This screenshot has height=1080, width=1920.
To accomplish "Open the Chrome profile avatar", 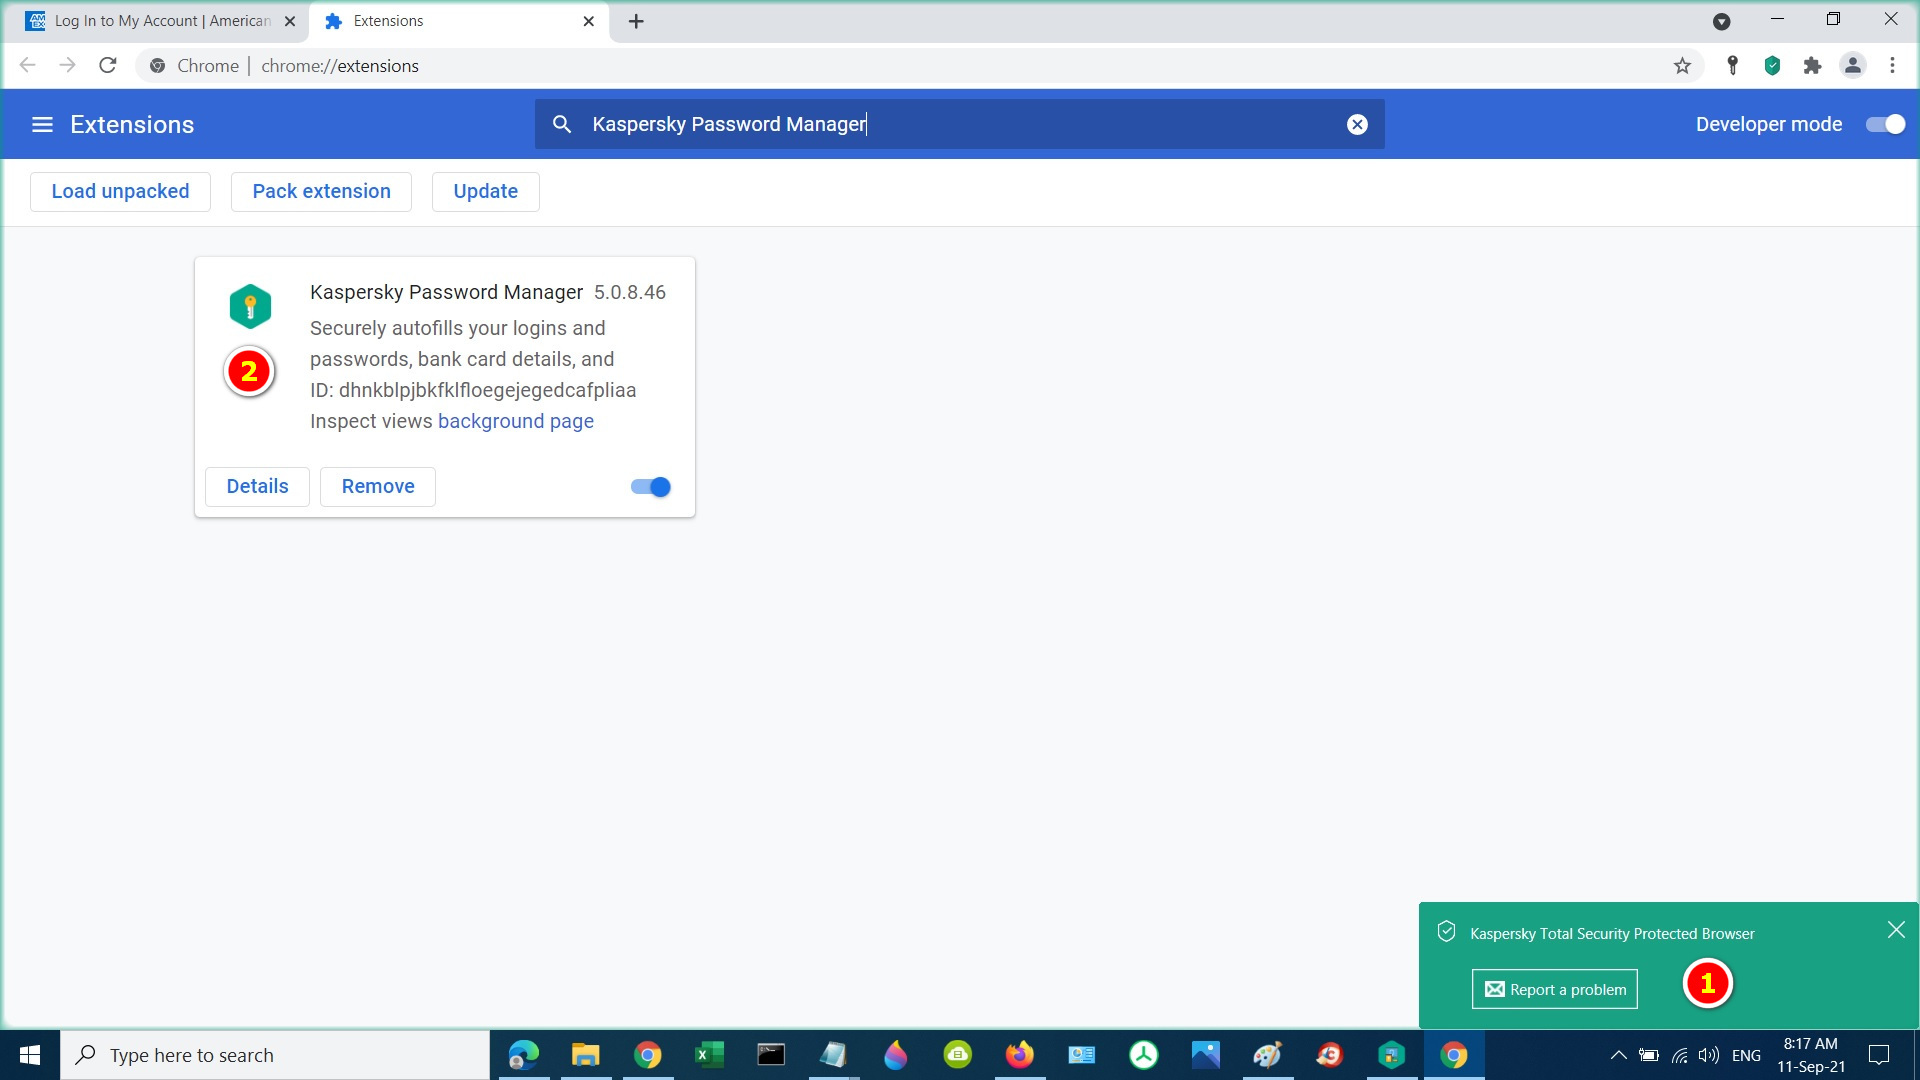I will tap(1852, 66).
